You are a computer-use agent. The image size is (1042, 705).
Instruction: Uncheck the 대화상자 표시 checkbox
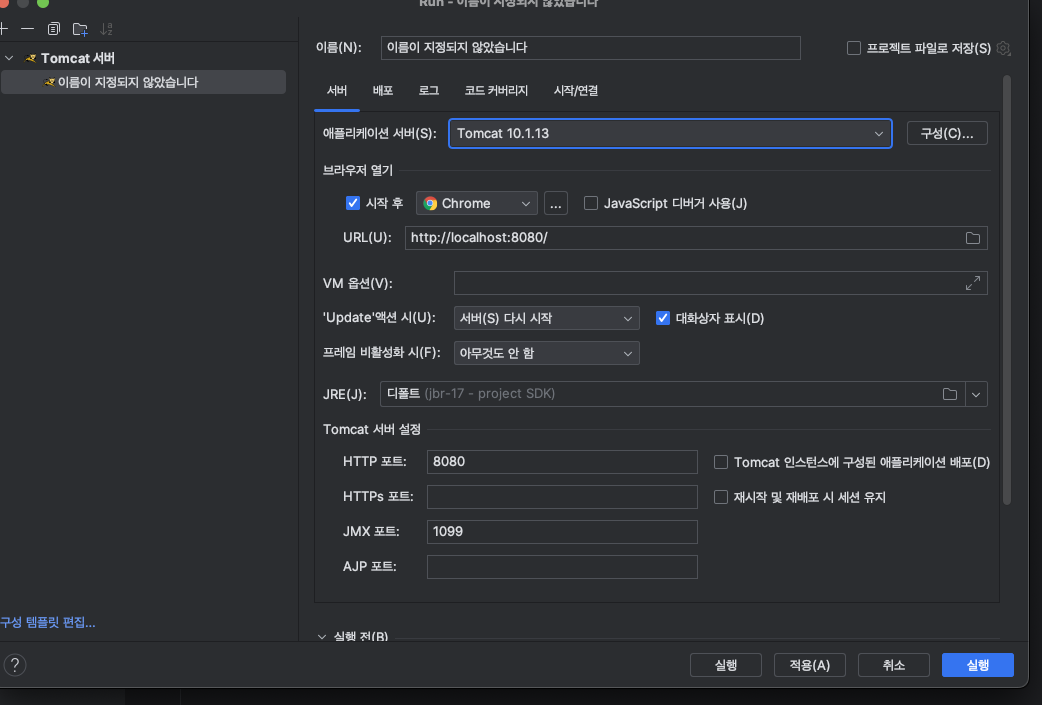click(x=663, y=318)
